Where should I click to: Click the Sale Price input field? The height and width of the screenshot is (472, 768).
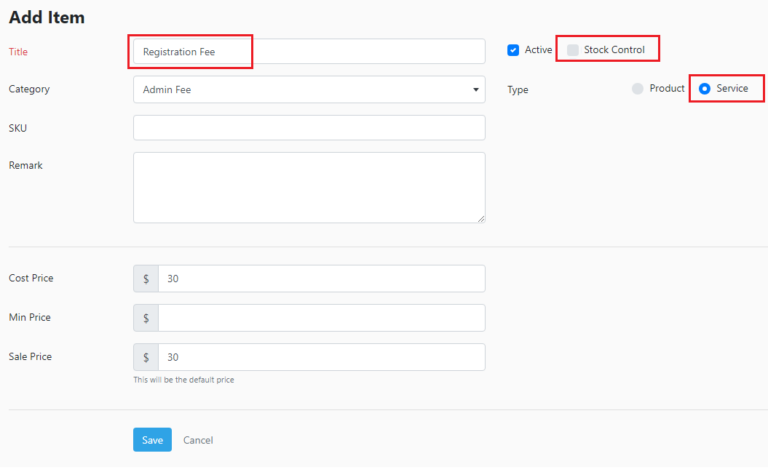322,357
